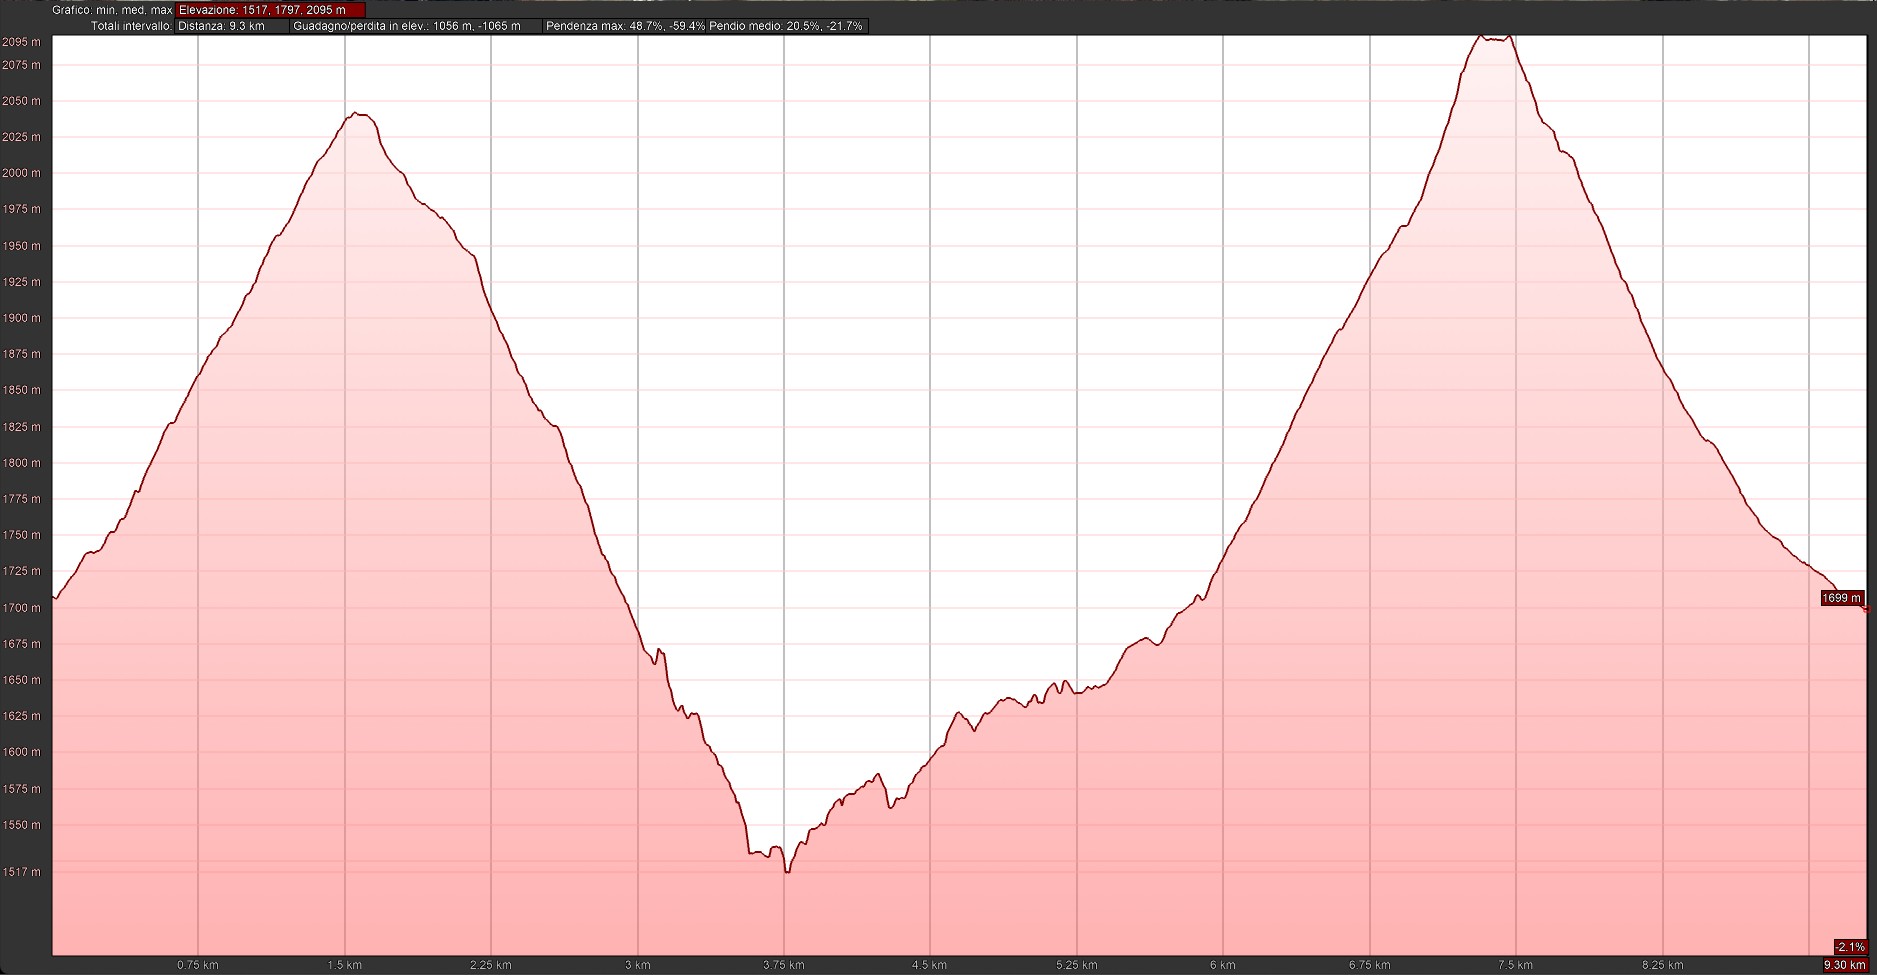Click the 3.75 km x-axis label

click(x=784, y=965)
